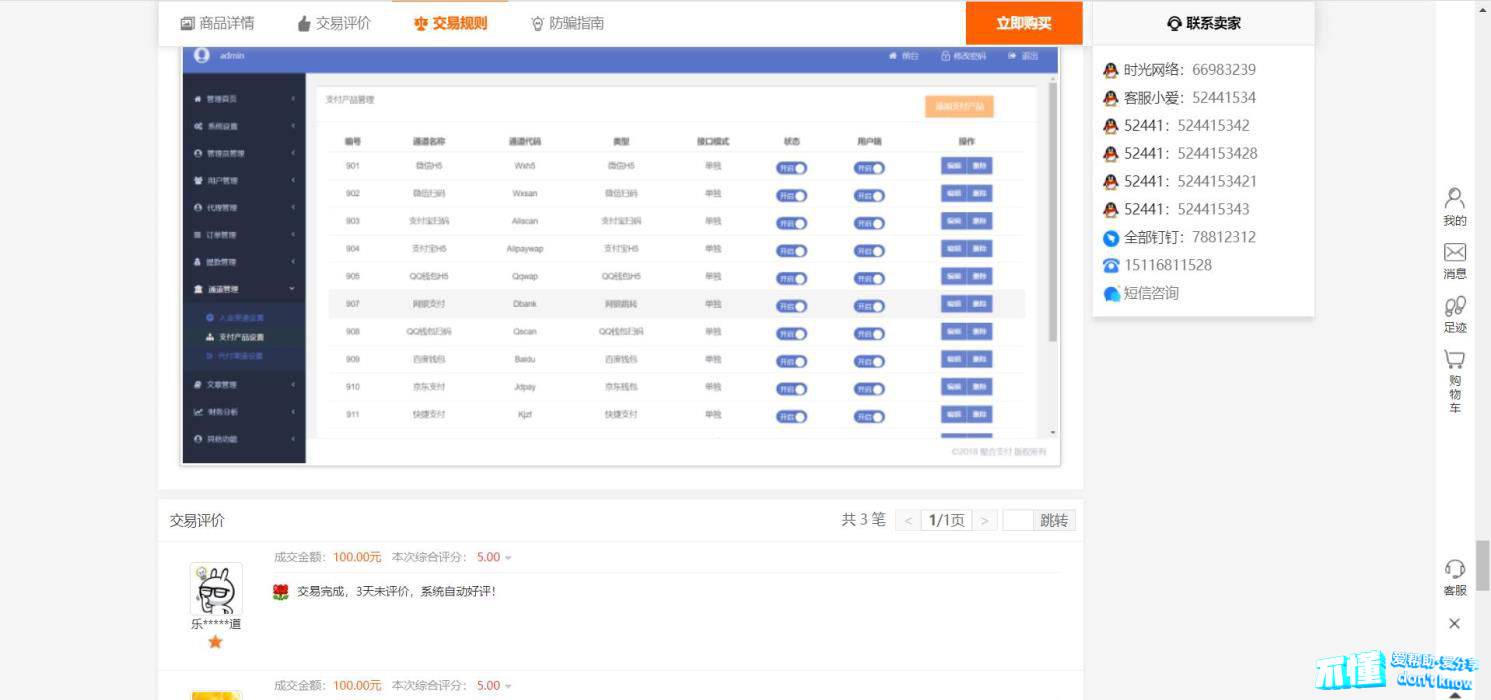Click page number input before 跳转
The height and width of the screenshot is (700, 1491).
[x=1017, y=520]
